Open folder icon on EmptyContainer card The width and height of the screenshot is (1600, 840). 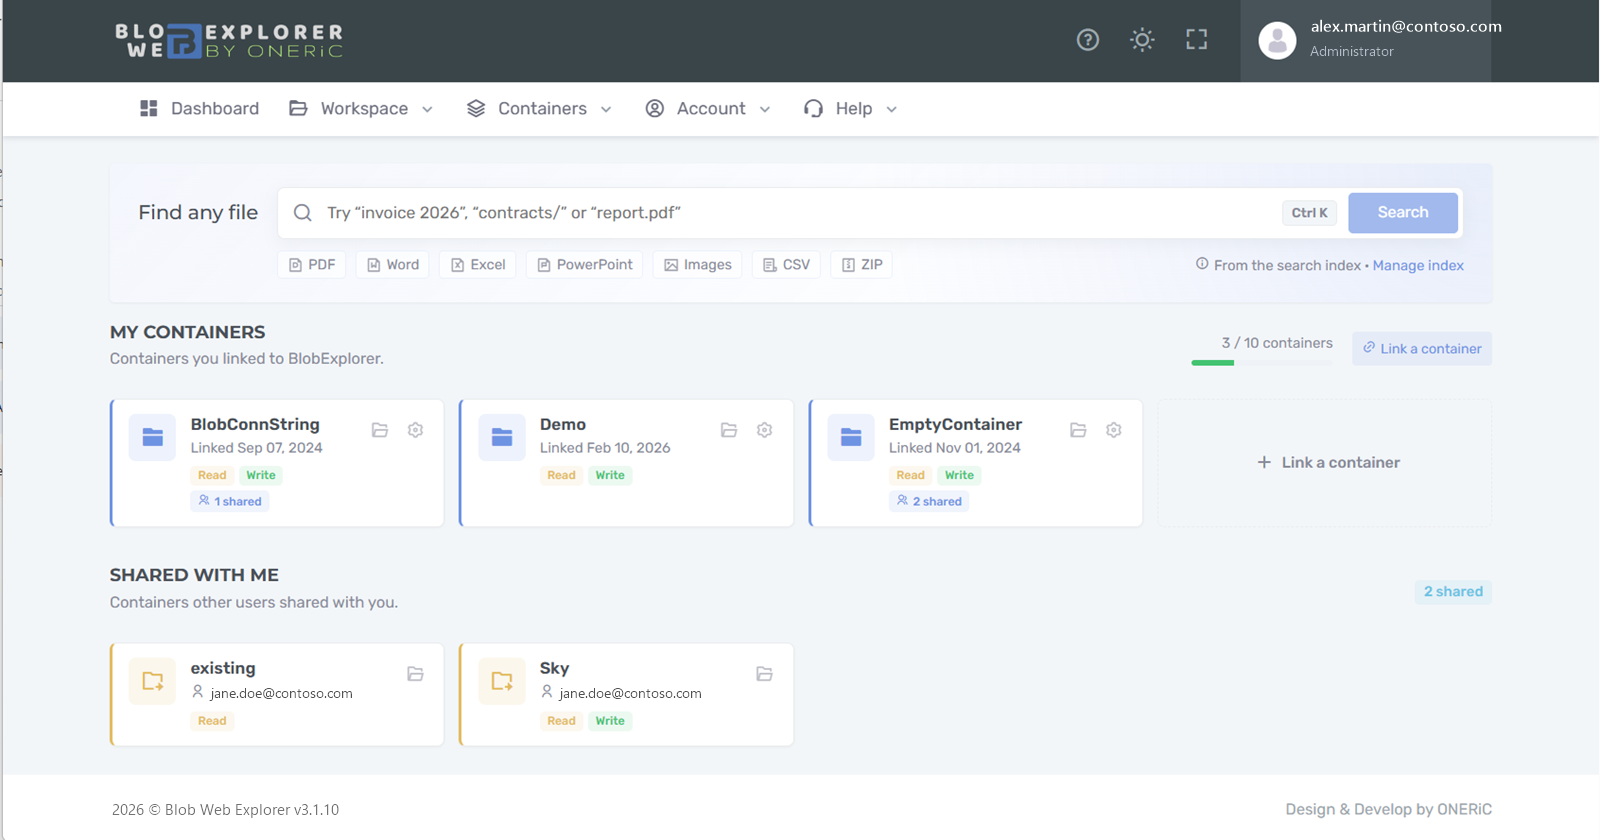(x=1078, y=430)
